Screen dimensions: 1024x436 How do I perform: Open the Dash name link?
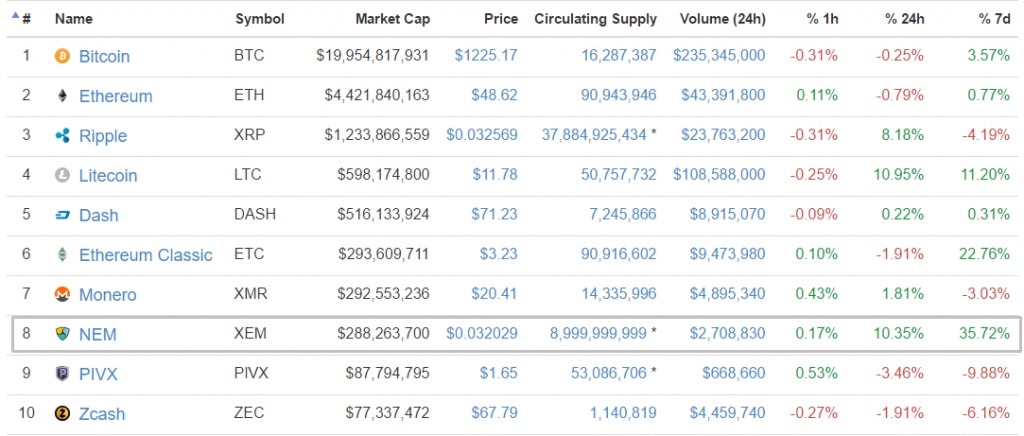[x=98, y=215]
